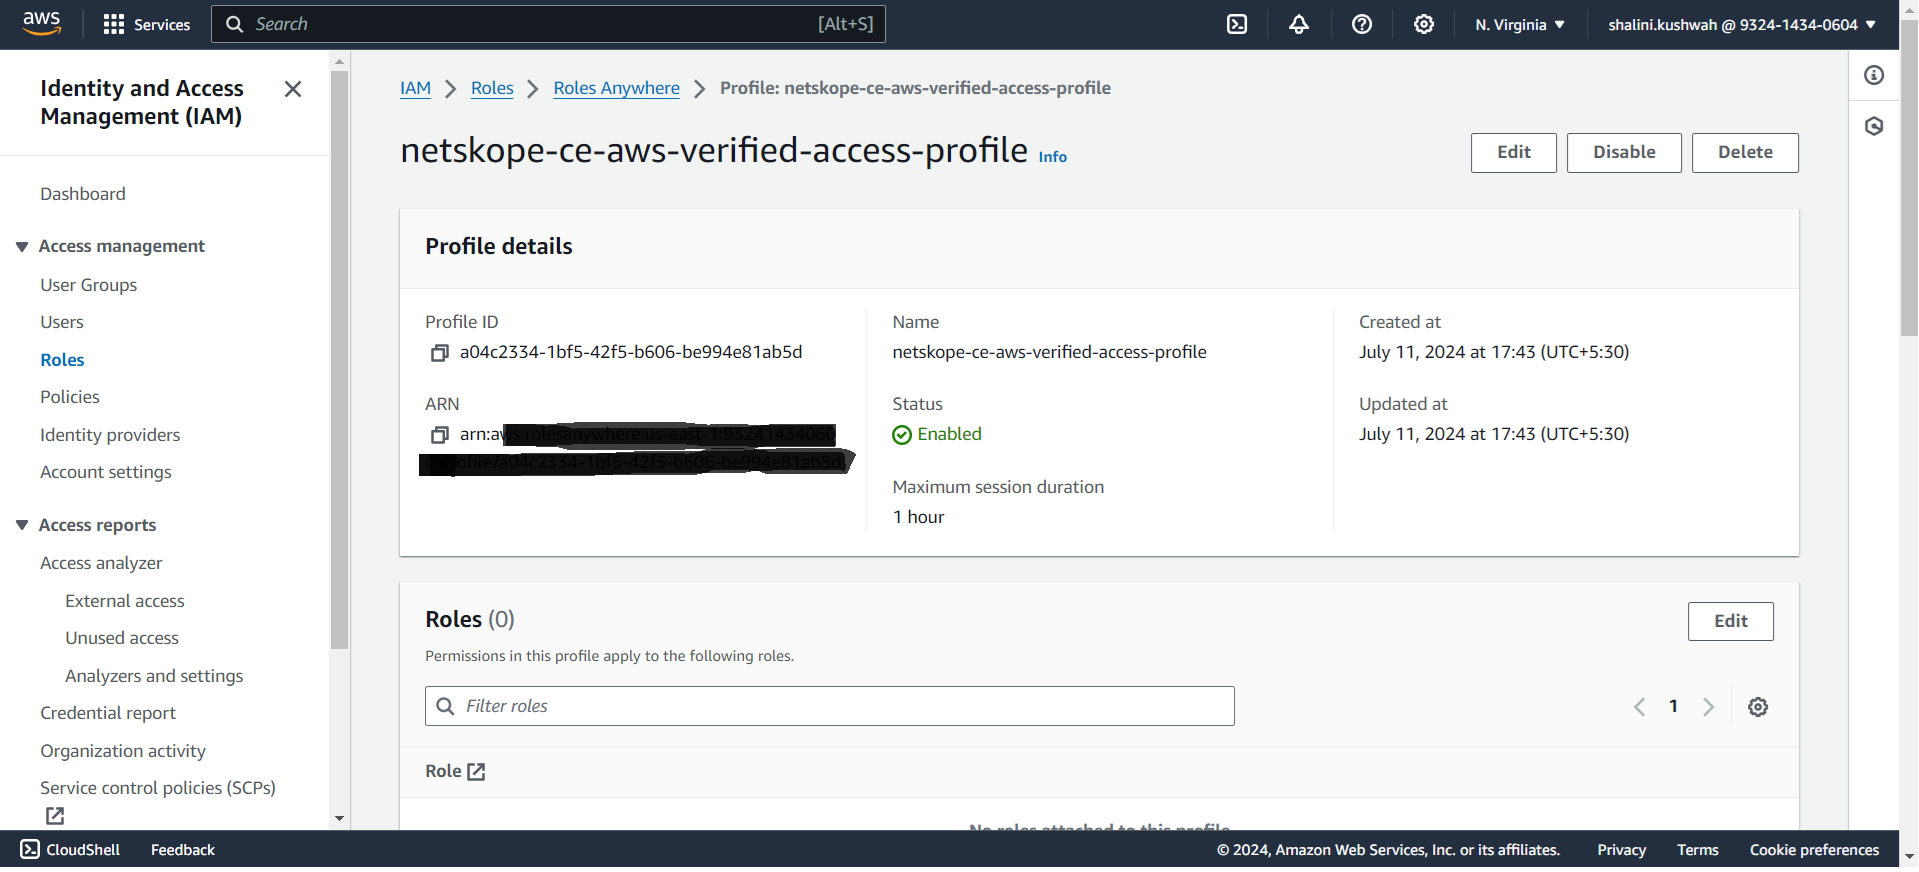The height and width of the screenshot is (872, 1919).
Task: Open Roles in the sidebar
Action: click(62, 360)
